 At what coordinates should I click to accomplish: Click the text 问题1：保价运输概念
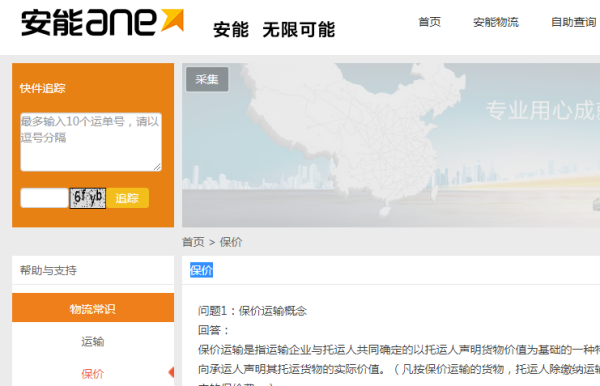253,311
